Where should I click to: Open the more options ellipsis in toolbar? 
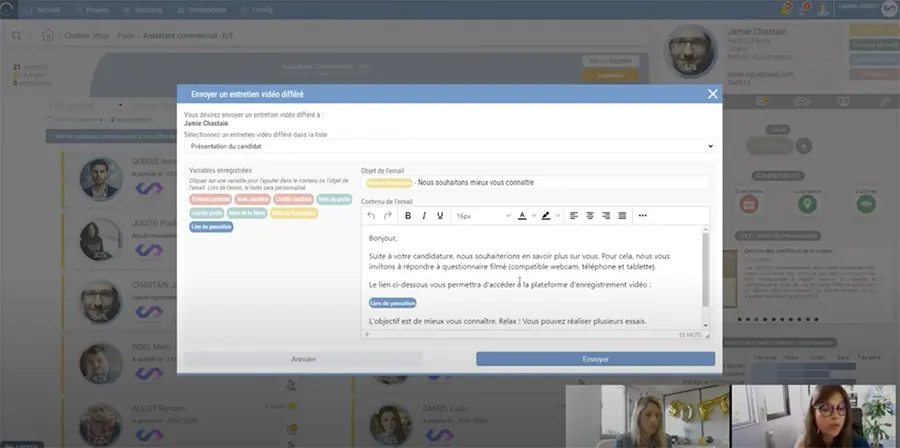(x=642, y=216)
